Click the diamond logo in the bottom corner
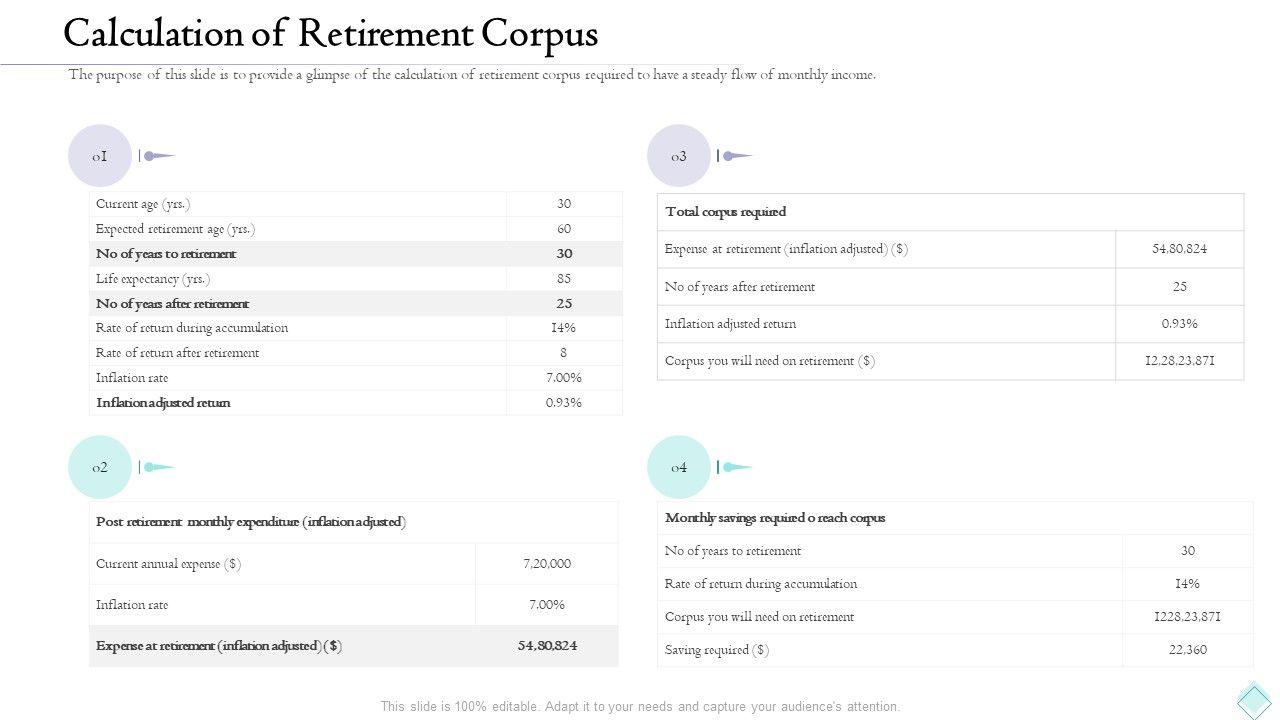This screenshot has height=720, width=1280. 1254,699
